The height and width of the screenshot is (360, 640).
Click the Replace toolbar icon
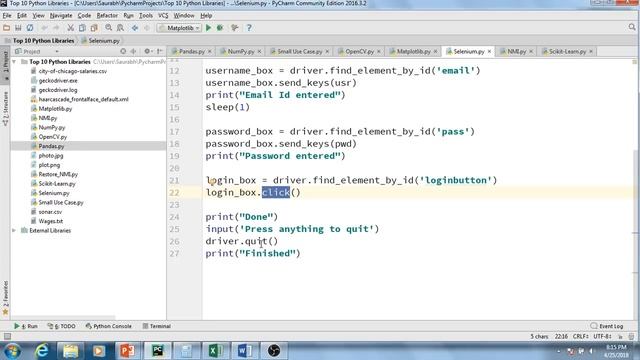[x=120, y=28]
